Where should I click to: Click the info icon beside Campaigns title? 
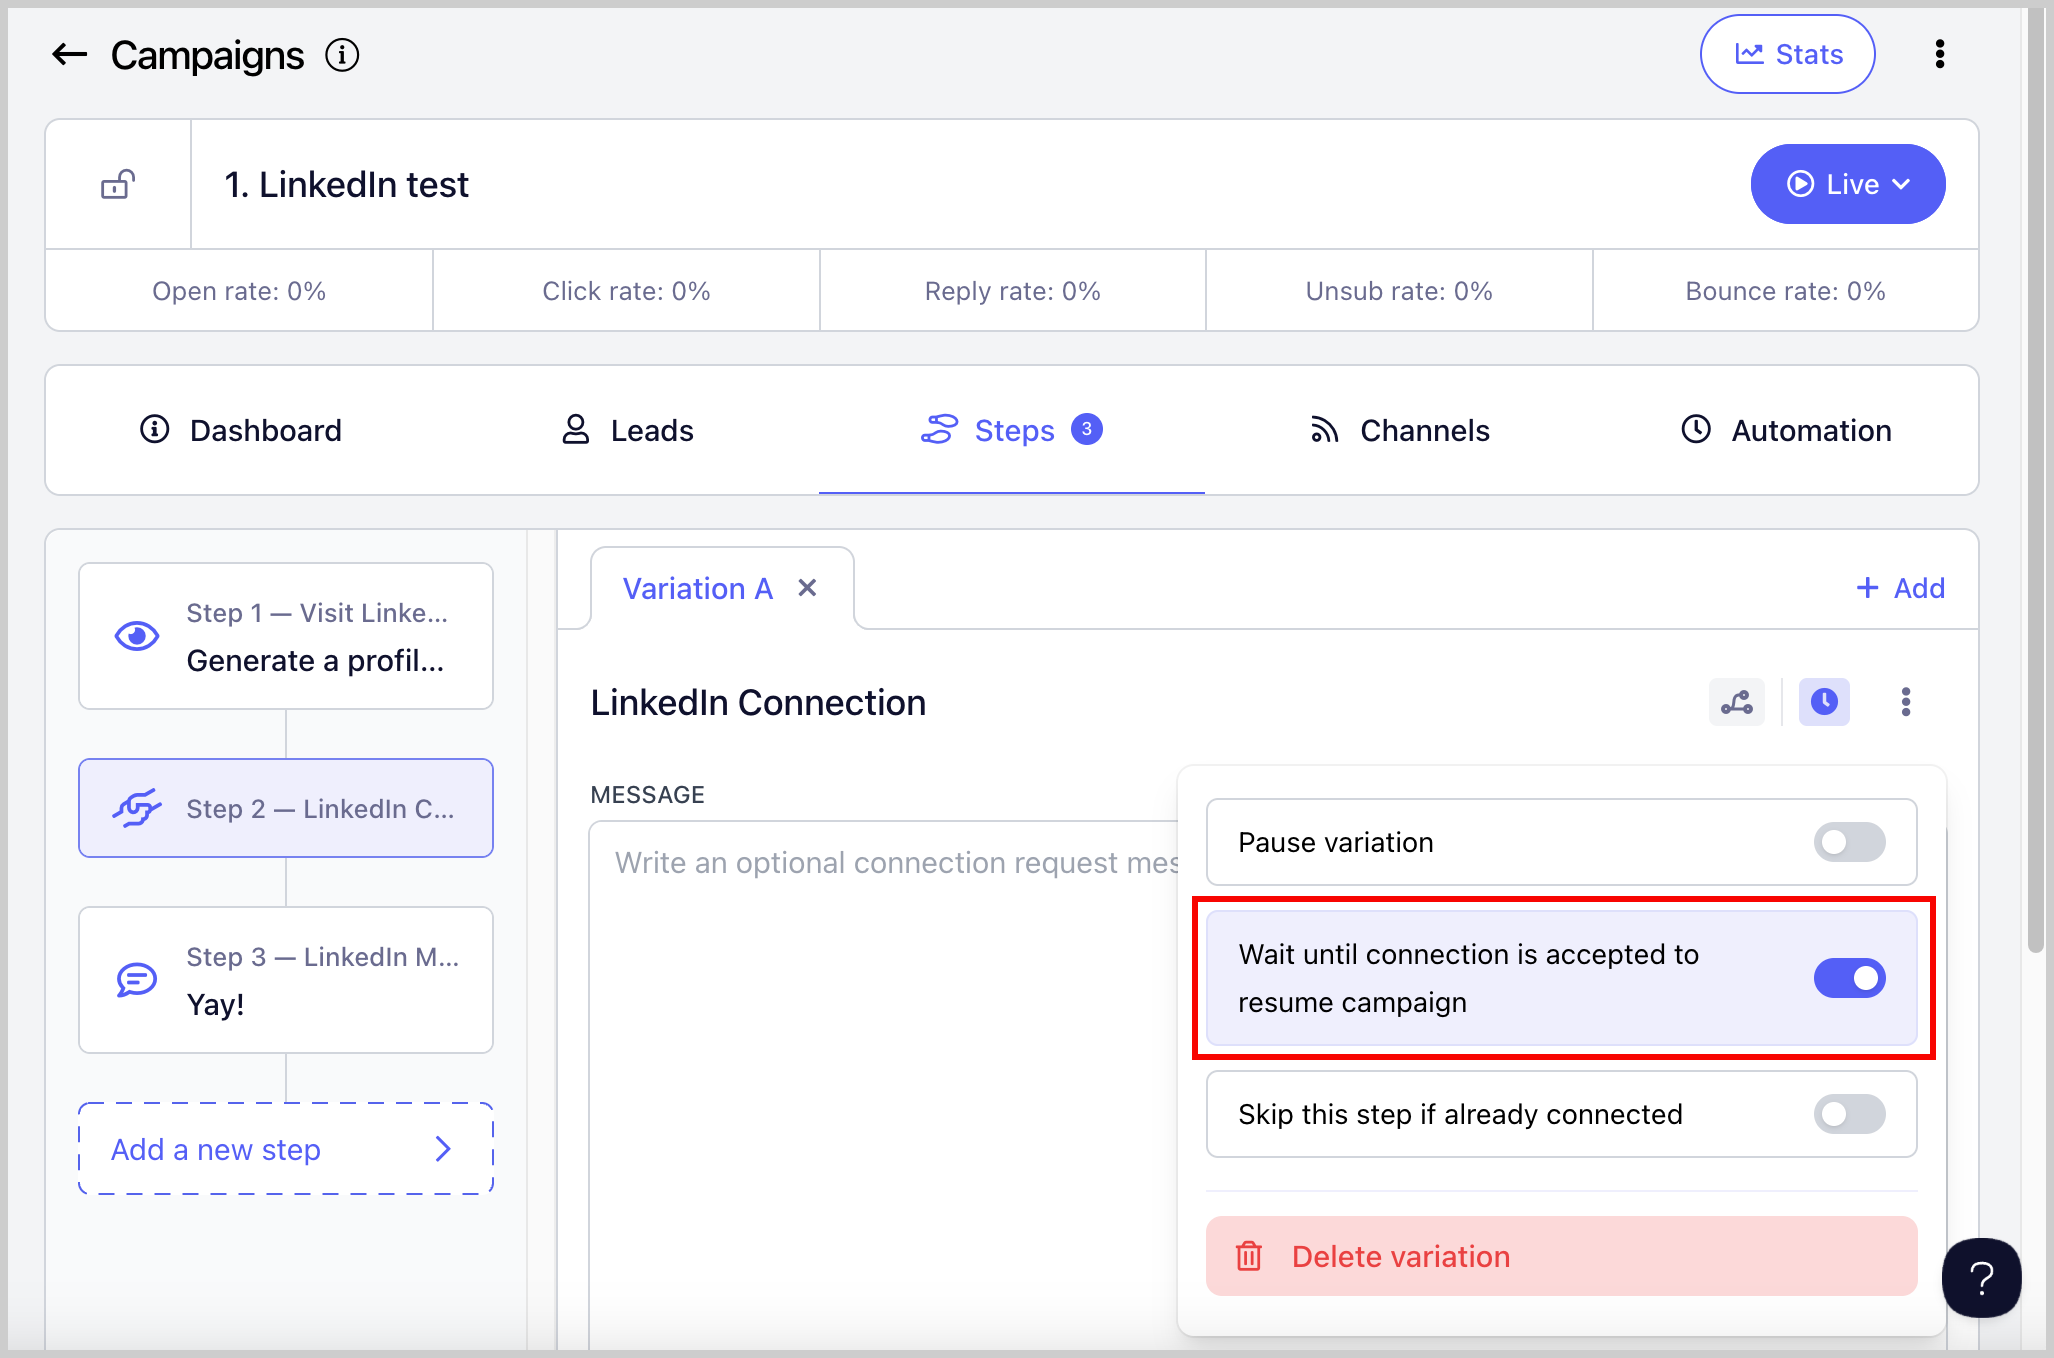point(342,55)
